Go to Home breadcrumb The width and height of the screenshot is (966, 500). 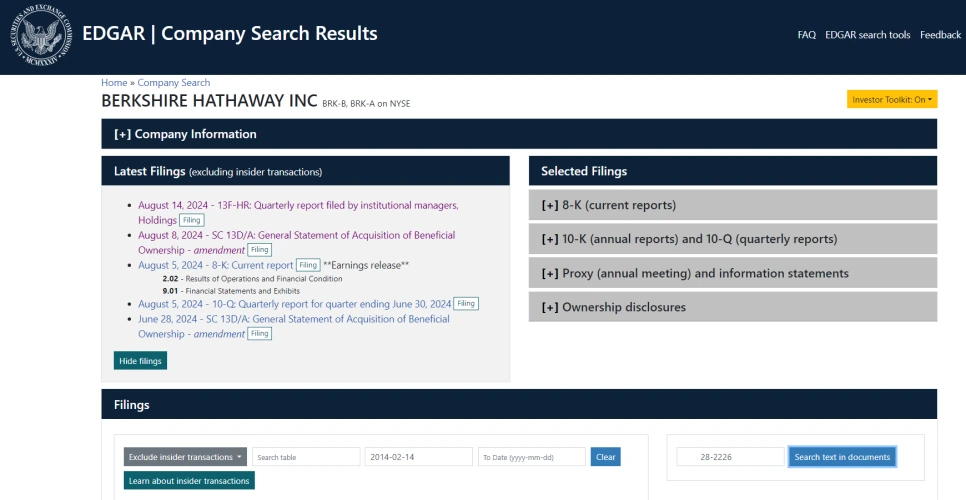pos(114,83)
